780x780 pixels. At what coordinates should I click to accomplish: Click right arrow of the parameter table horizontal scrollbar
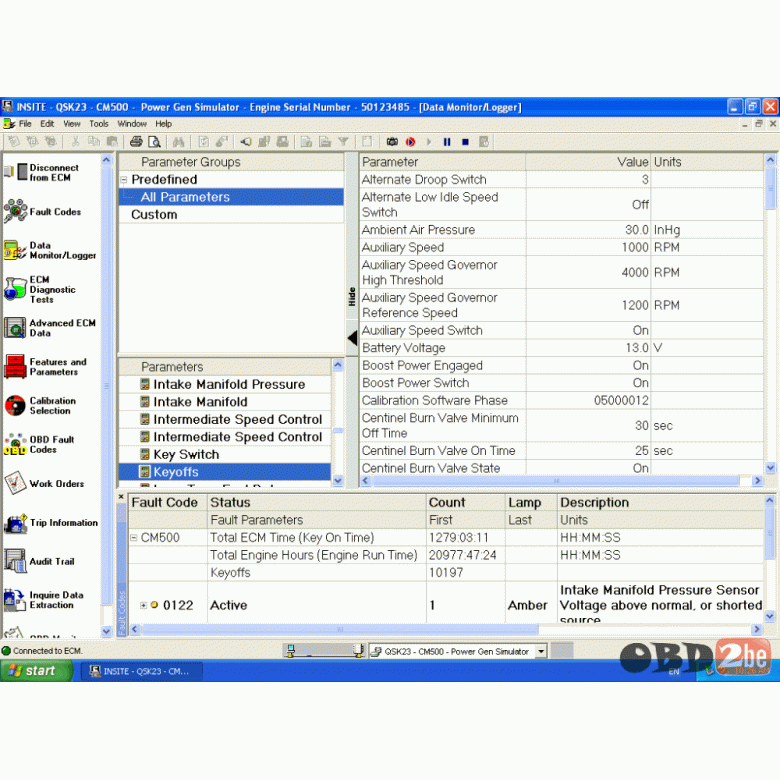point(757,481)
